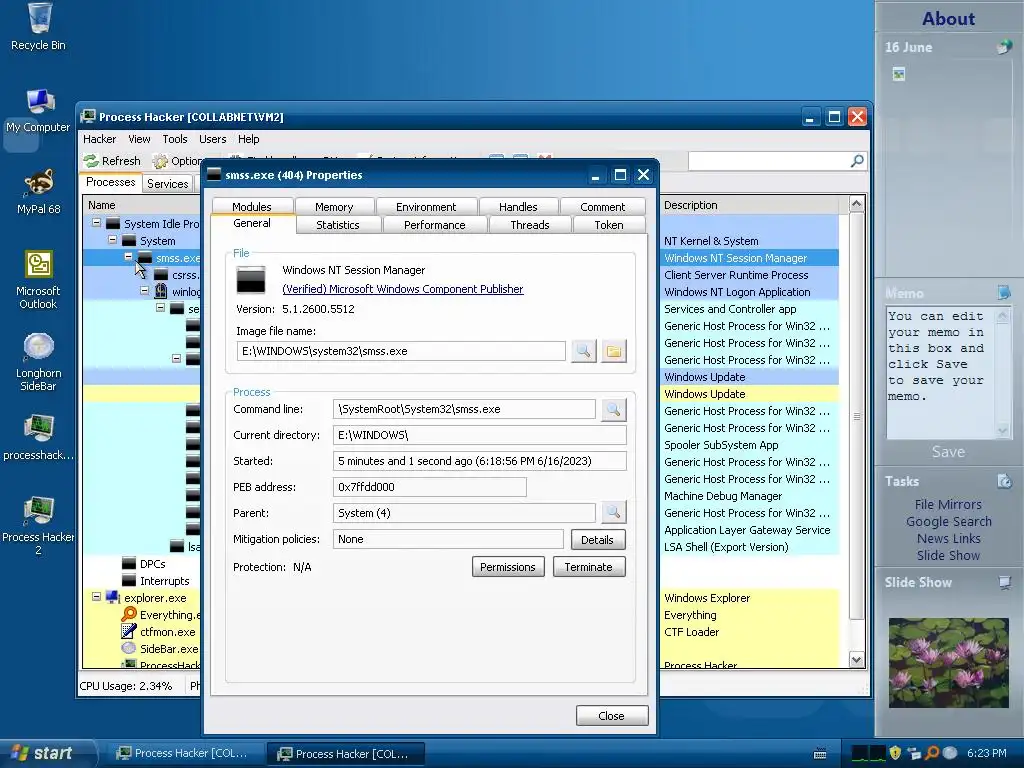The width and height of the screenshot is (1024, 768).
Task: Click small picture icon under 16 June
Action: tap(899, 74)
